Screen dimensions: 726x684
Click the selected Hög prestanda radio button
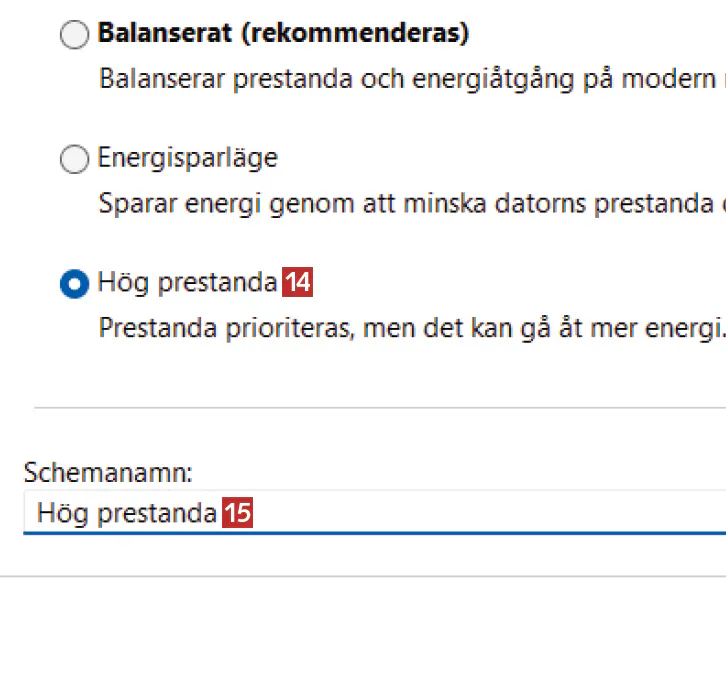coord(75,284)
